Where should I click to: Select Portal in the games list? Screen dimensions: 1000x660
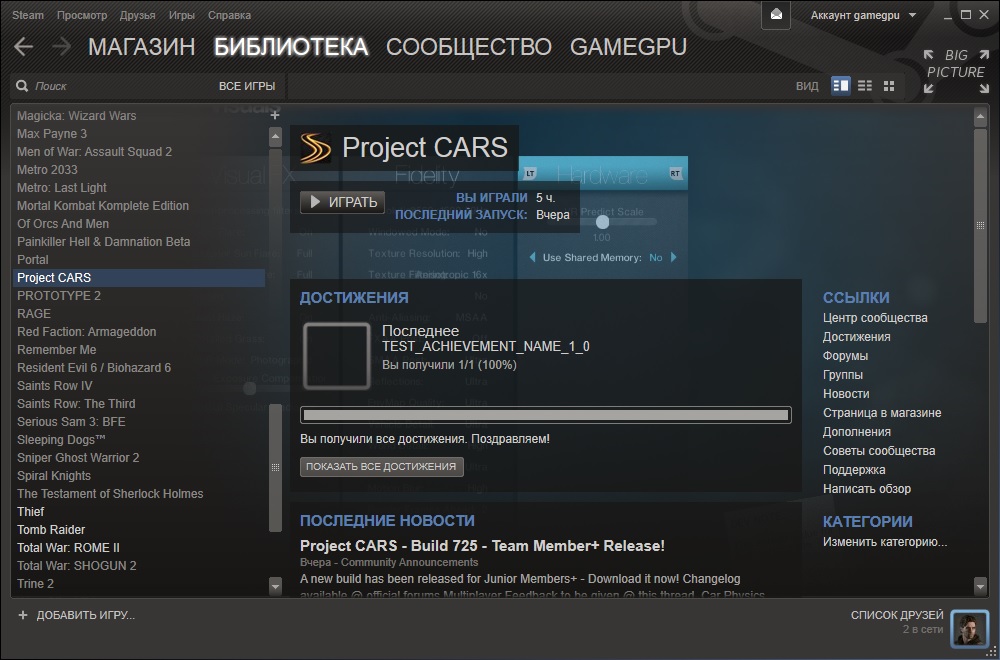[139, 260]
